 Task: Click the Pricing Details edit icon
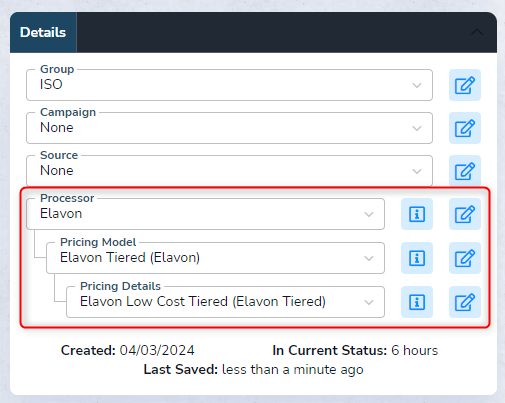pyautogui.click(x=465, y=302)
